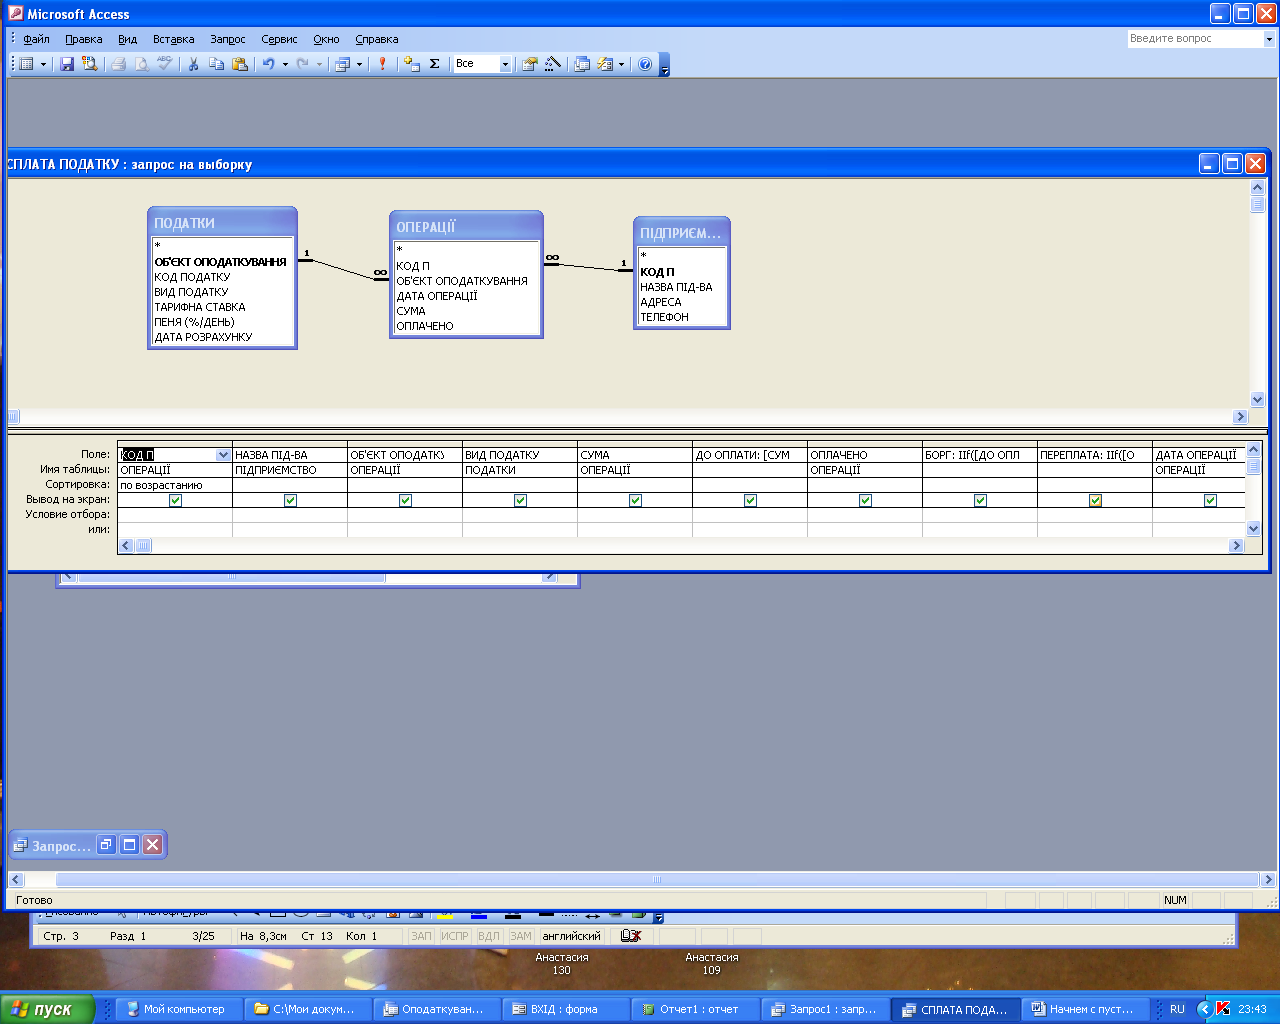
Task: Restore the minimized Запрос window
Action: (107, 845)
